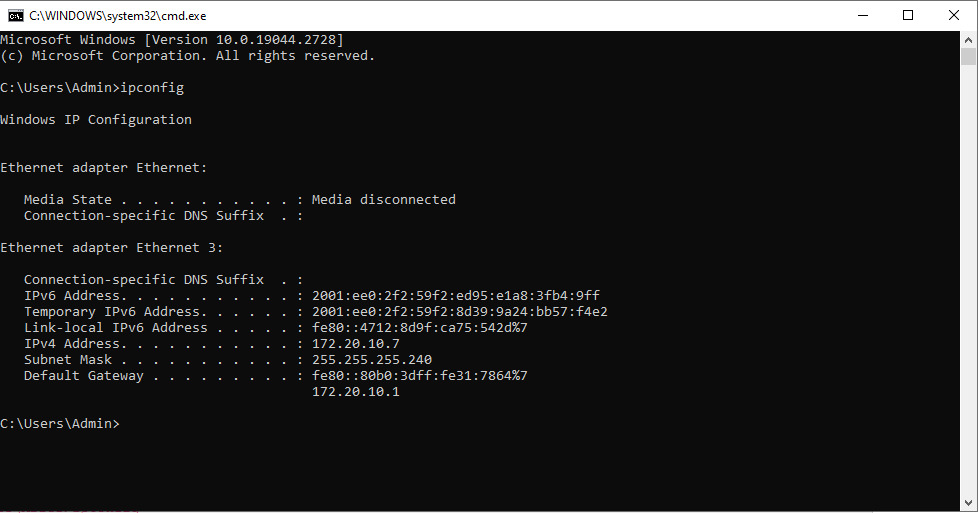Screen dimensions: 979x513
Task: Close the command prompt window
Action: pos(953,16)
